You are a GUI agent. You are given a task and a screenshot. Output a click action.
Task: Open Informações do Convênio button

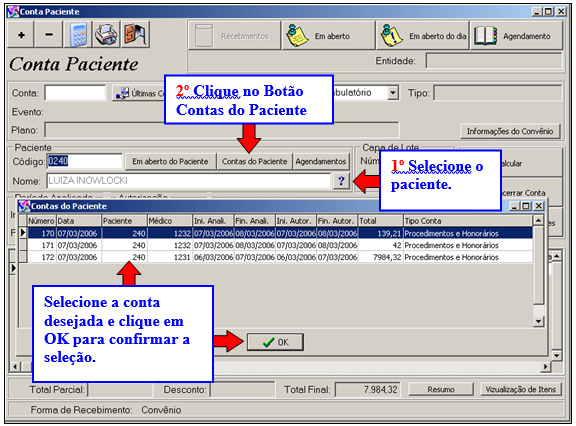point(510,131)
